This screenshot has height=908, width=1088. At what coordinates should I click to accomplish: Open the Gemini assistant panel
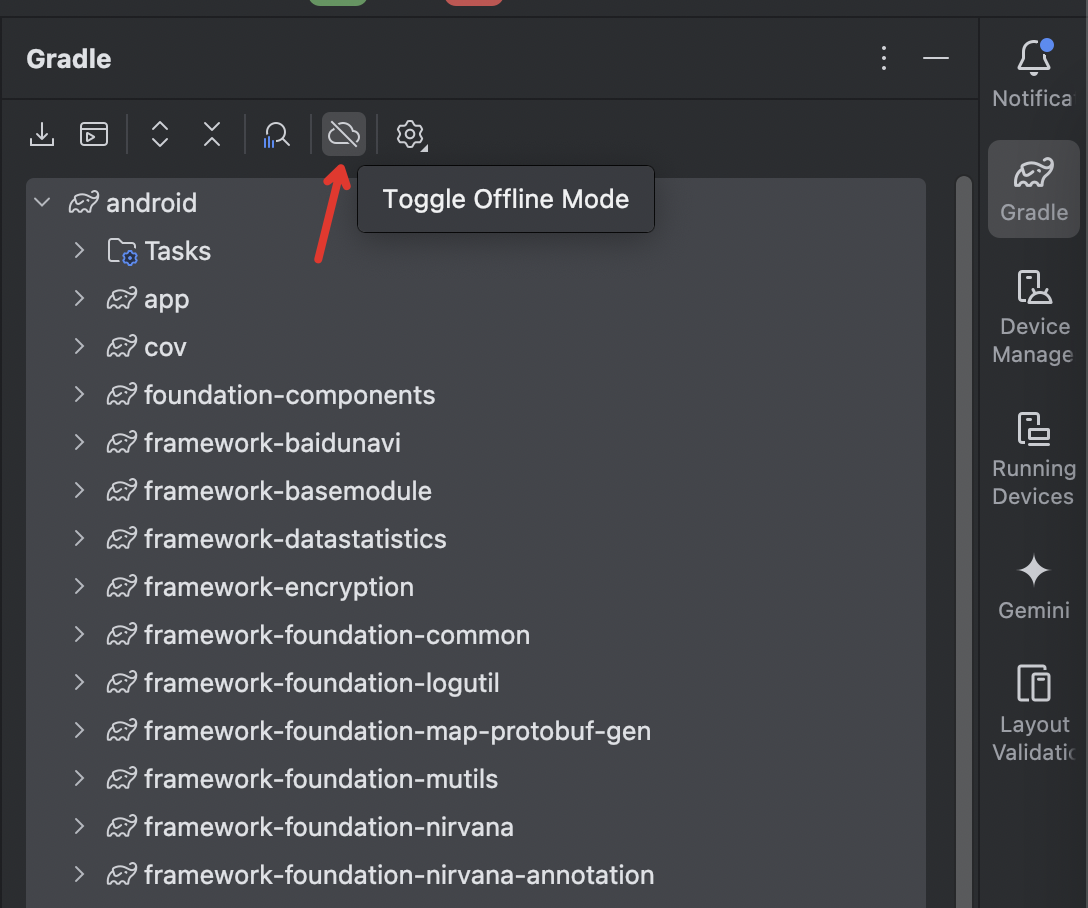[x=1033, y=587]
